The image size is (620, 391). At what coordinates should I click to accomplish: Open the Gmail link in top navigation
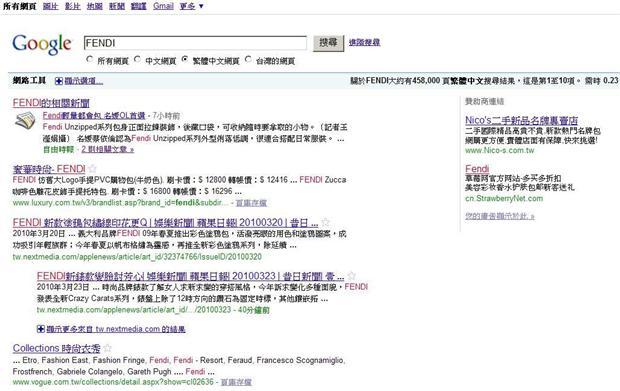[163, 6]
